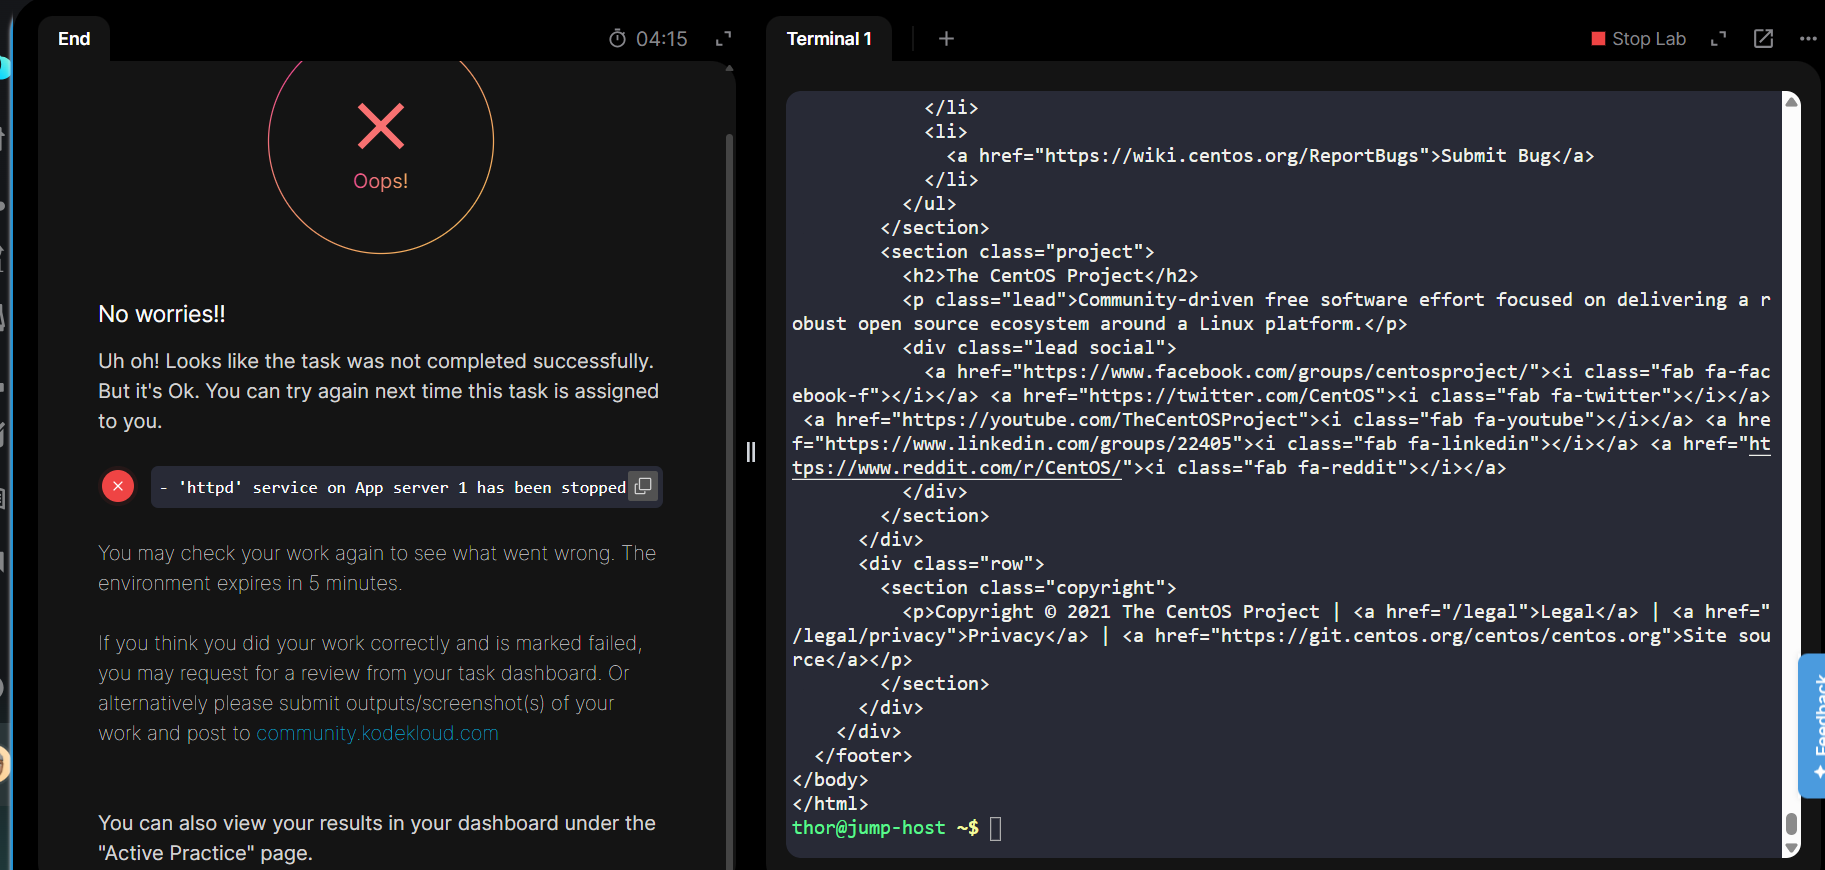The height and width of the screenshot is (870, 1825).
Task: Expand the task panel to fullscreen
Action: point(724,39)
